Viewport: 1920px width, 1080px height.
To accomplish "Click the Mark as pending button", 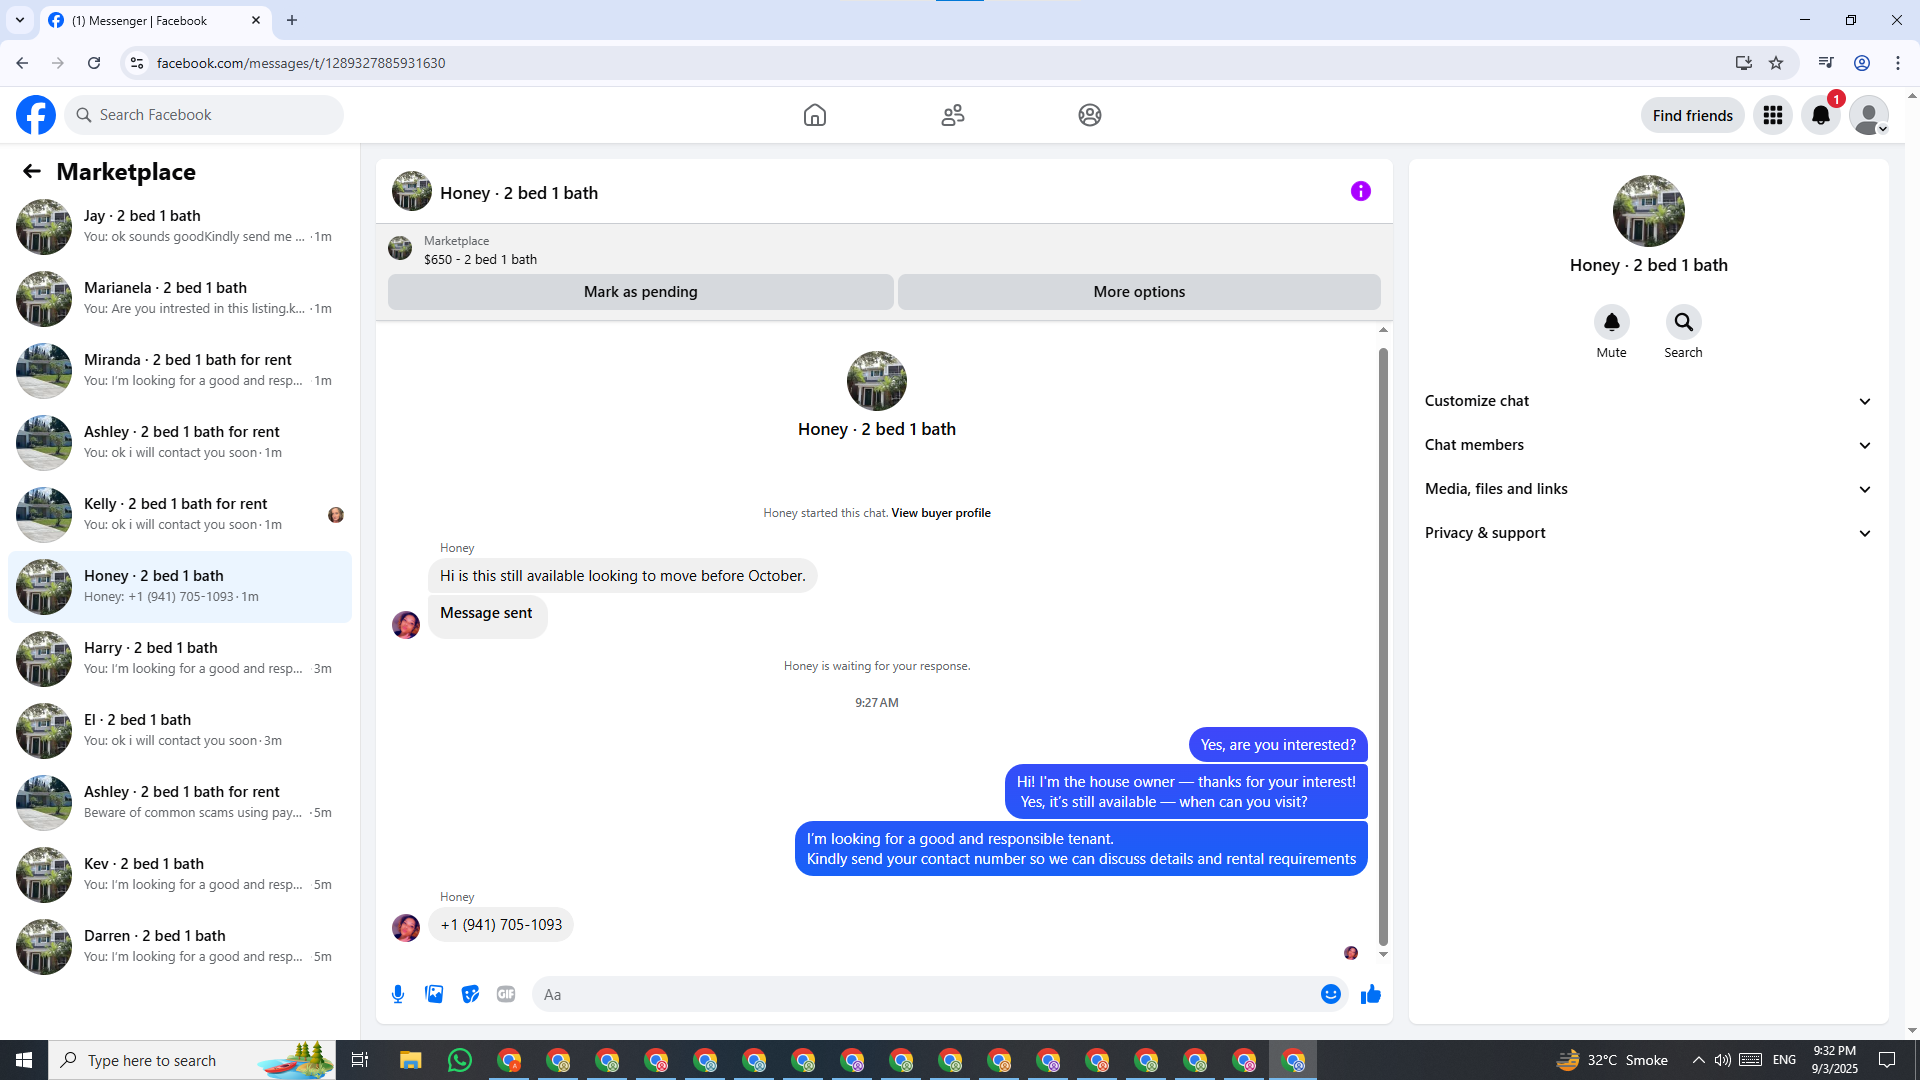I will point(640,292).
